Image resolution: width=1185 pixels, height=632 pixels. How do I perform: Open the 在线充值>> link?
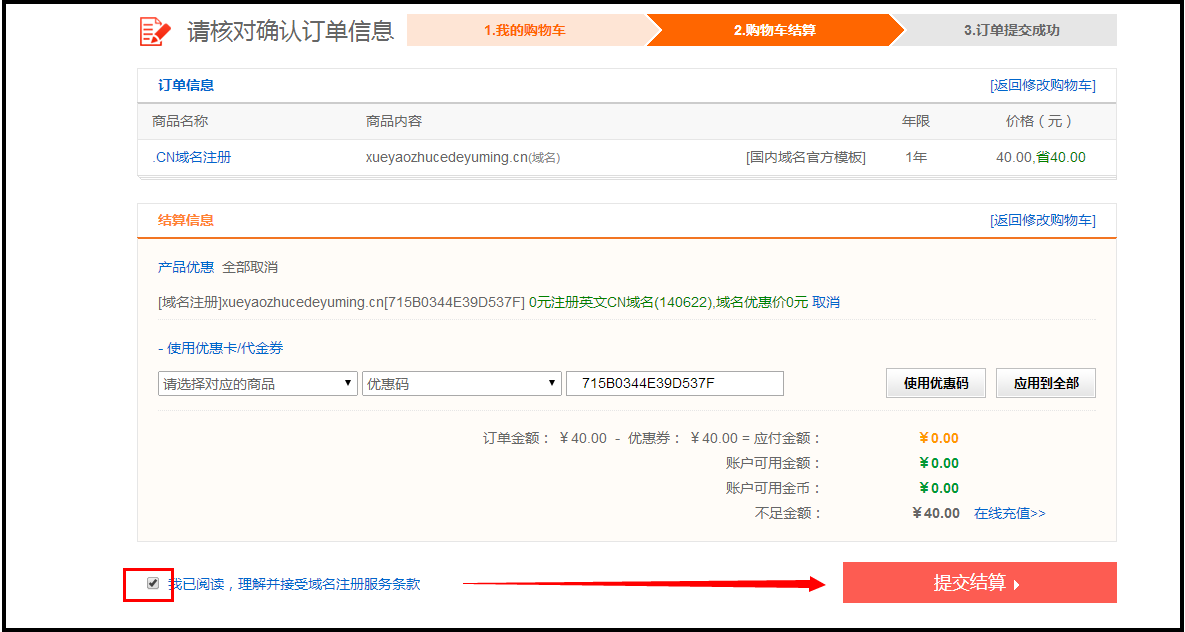1009,513
